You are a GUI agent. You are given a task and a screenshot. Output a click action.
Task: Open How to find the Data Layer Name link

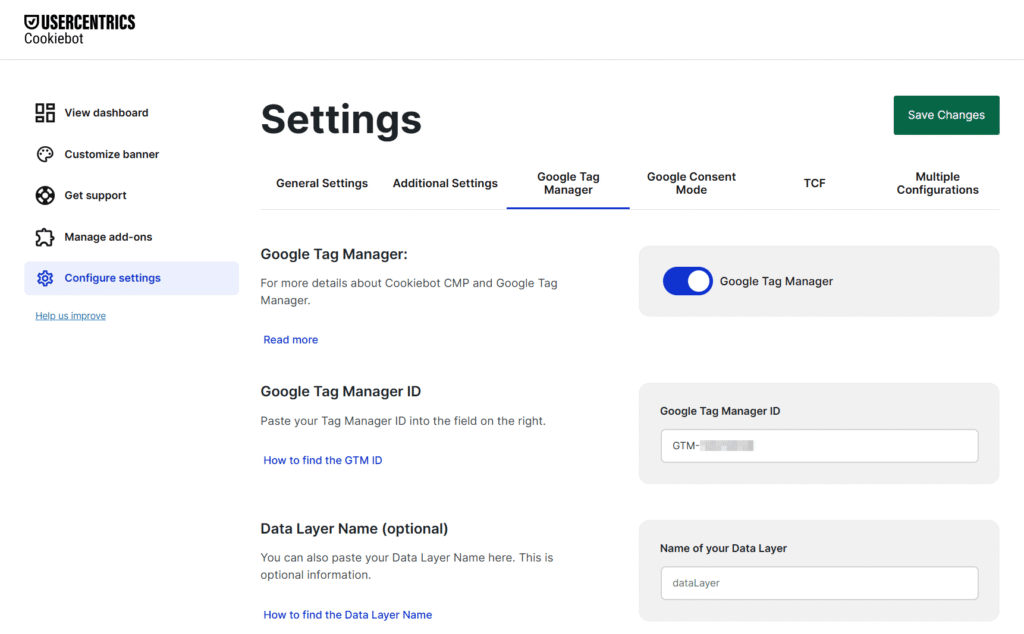tap(347, 615)
